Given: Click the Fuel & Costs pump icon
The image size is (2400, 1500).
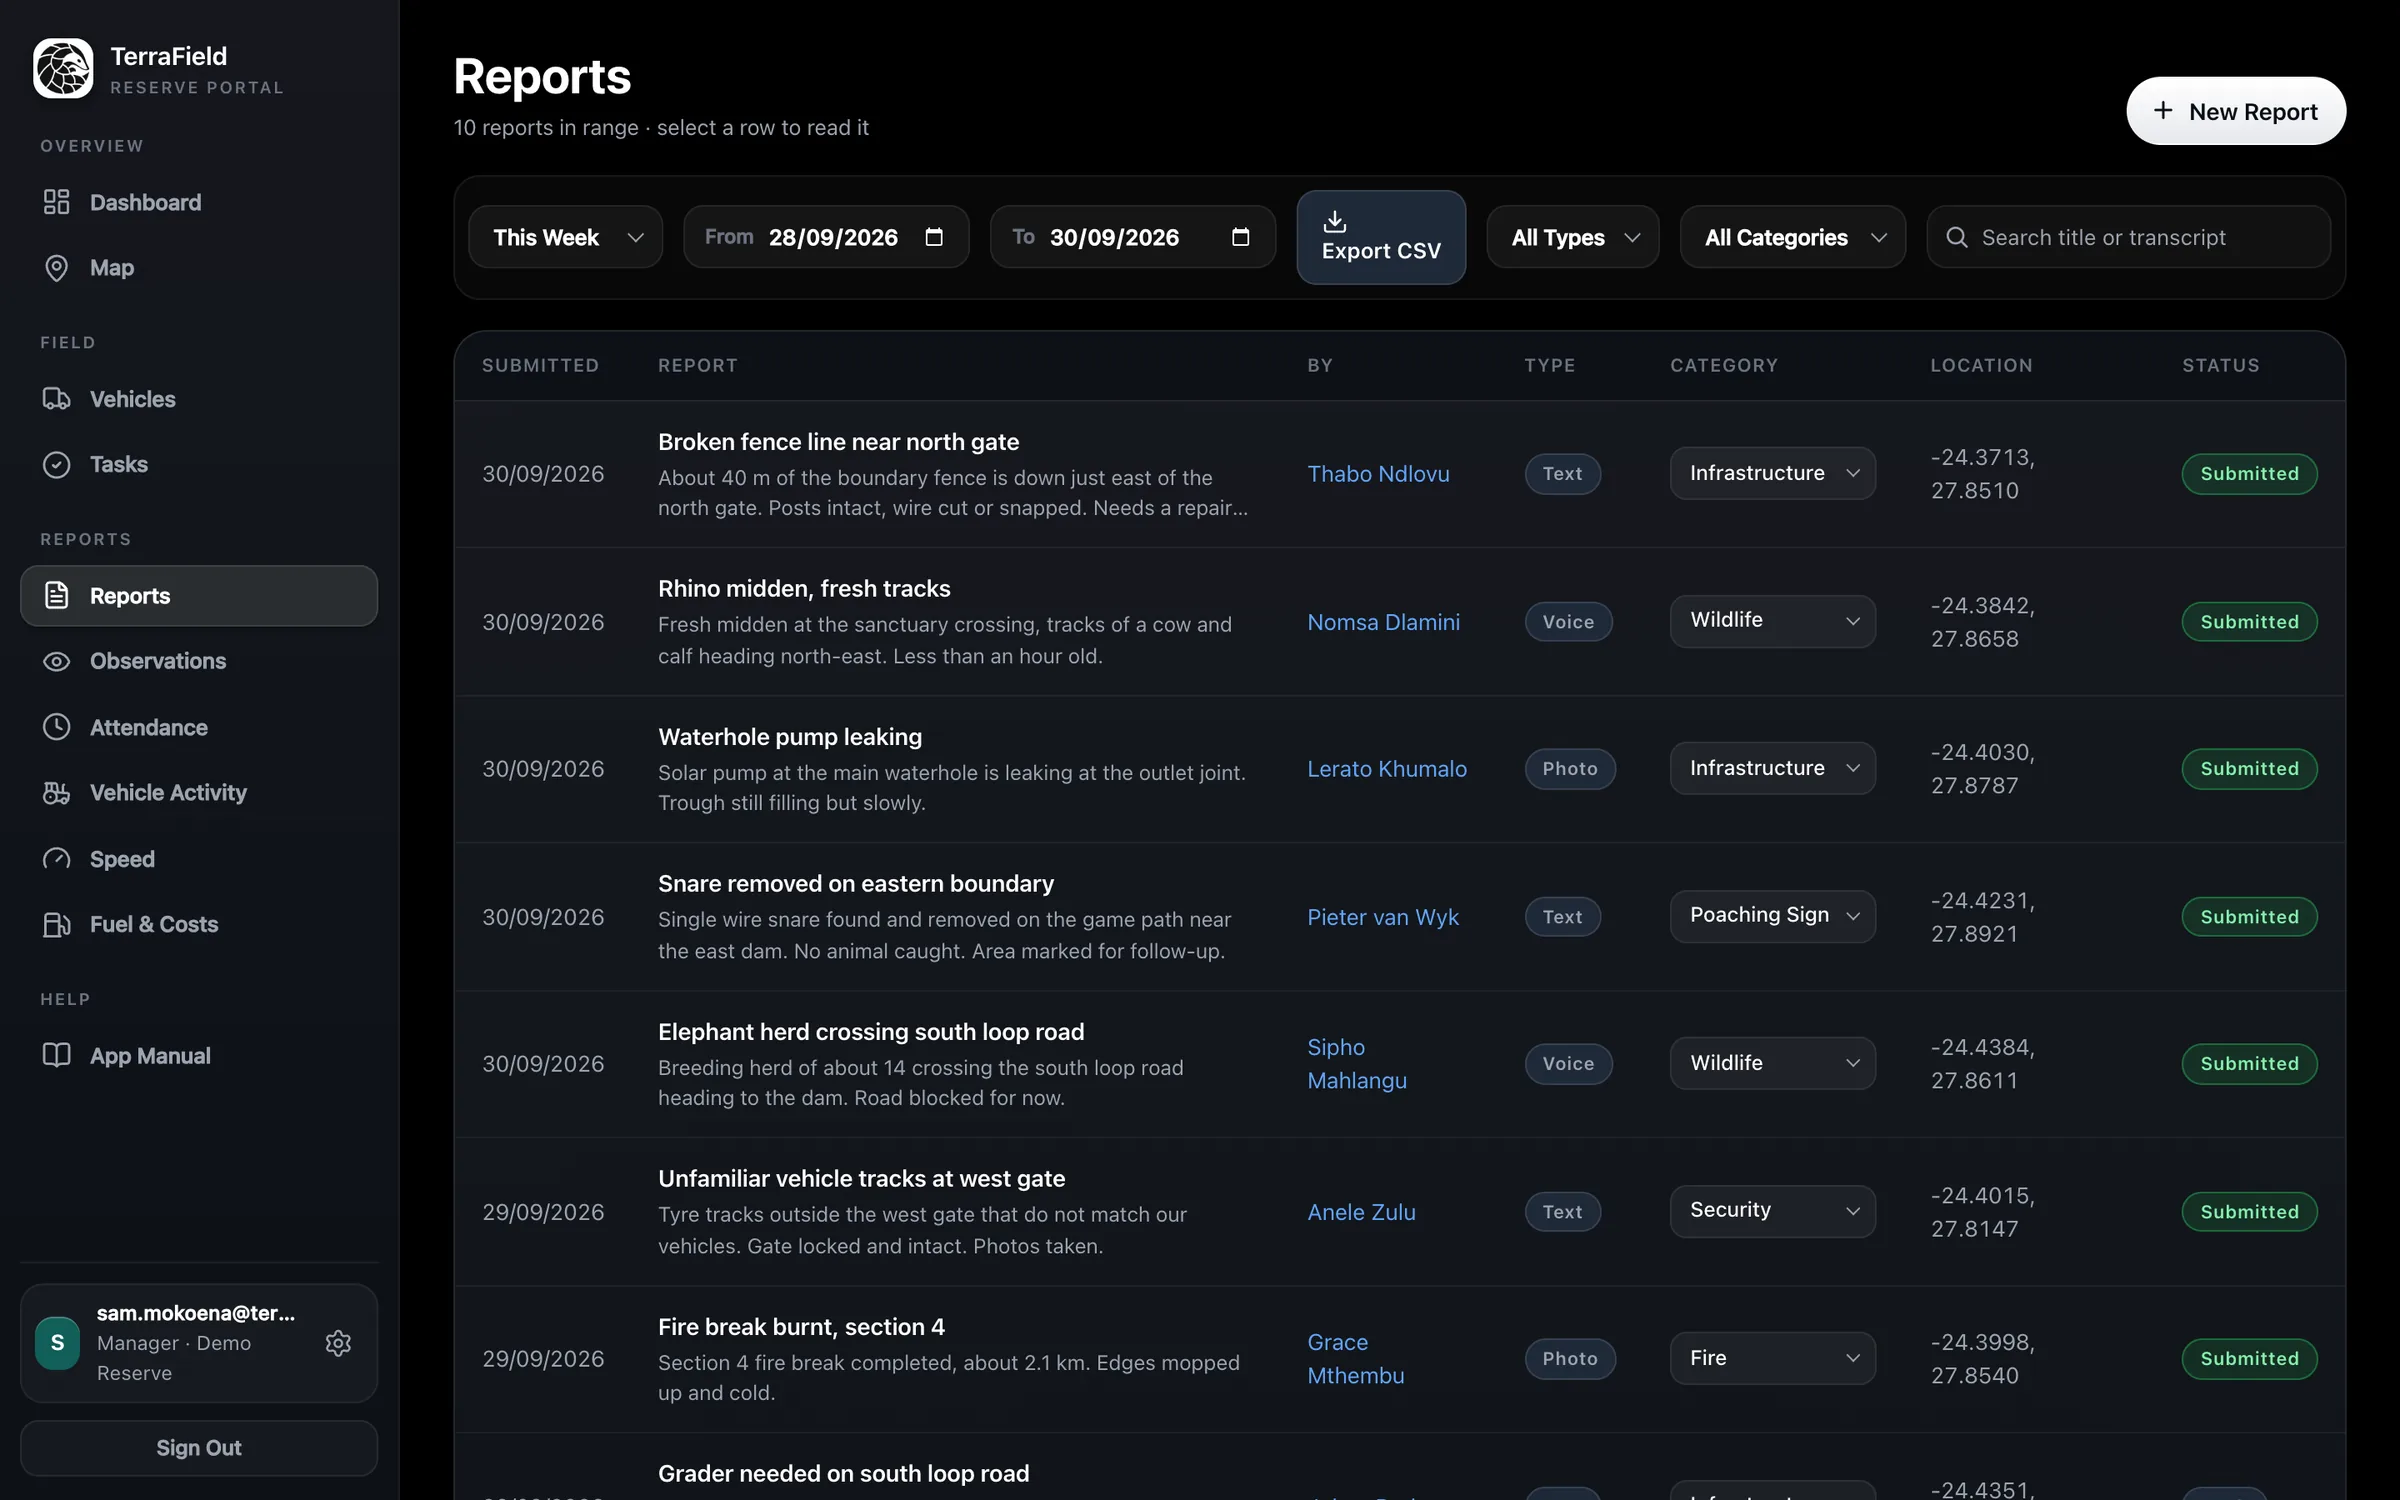Looking at the screenshot, I should [x=56, y=924].
